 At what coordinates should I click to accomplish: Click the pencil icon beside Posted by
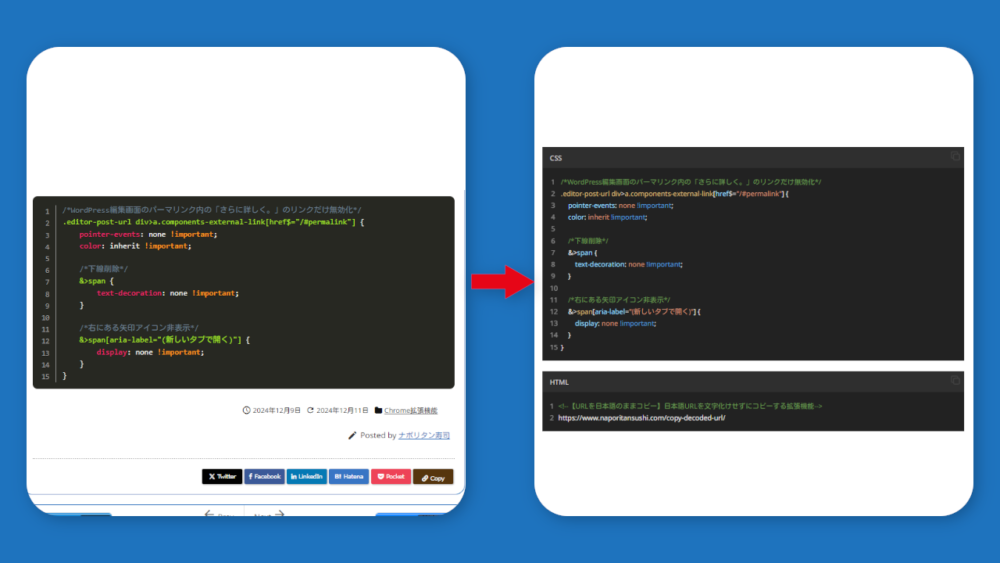352,435
